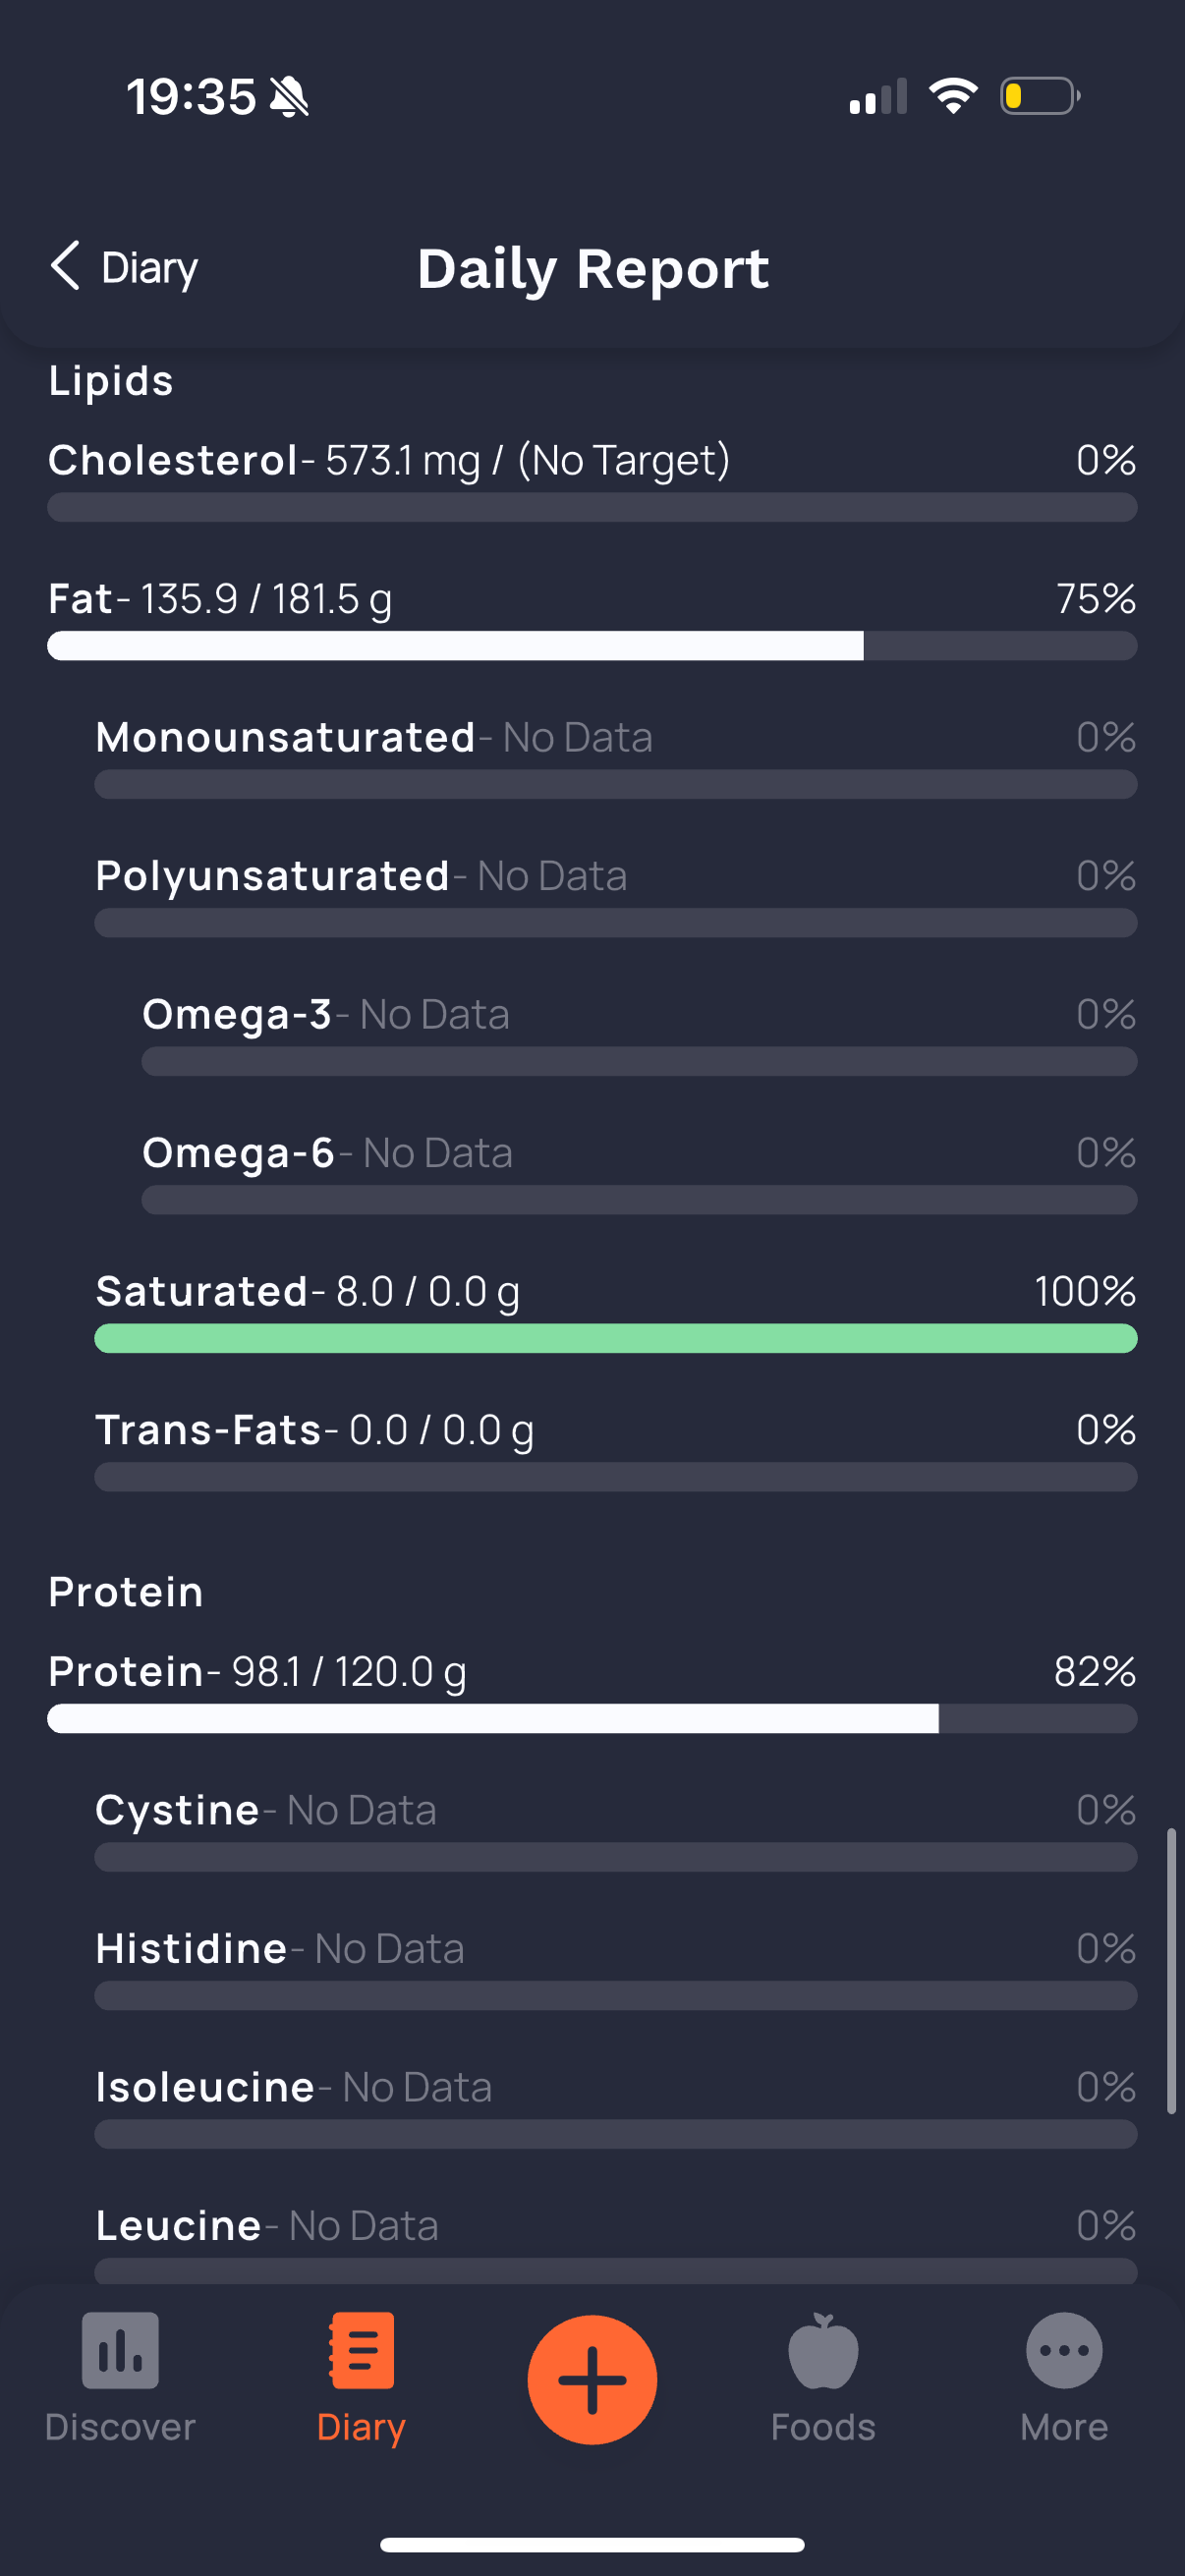Select the Omega-3 No Data row

639,1034
